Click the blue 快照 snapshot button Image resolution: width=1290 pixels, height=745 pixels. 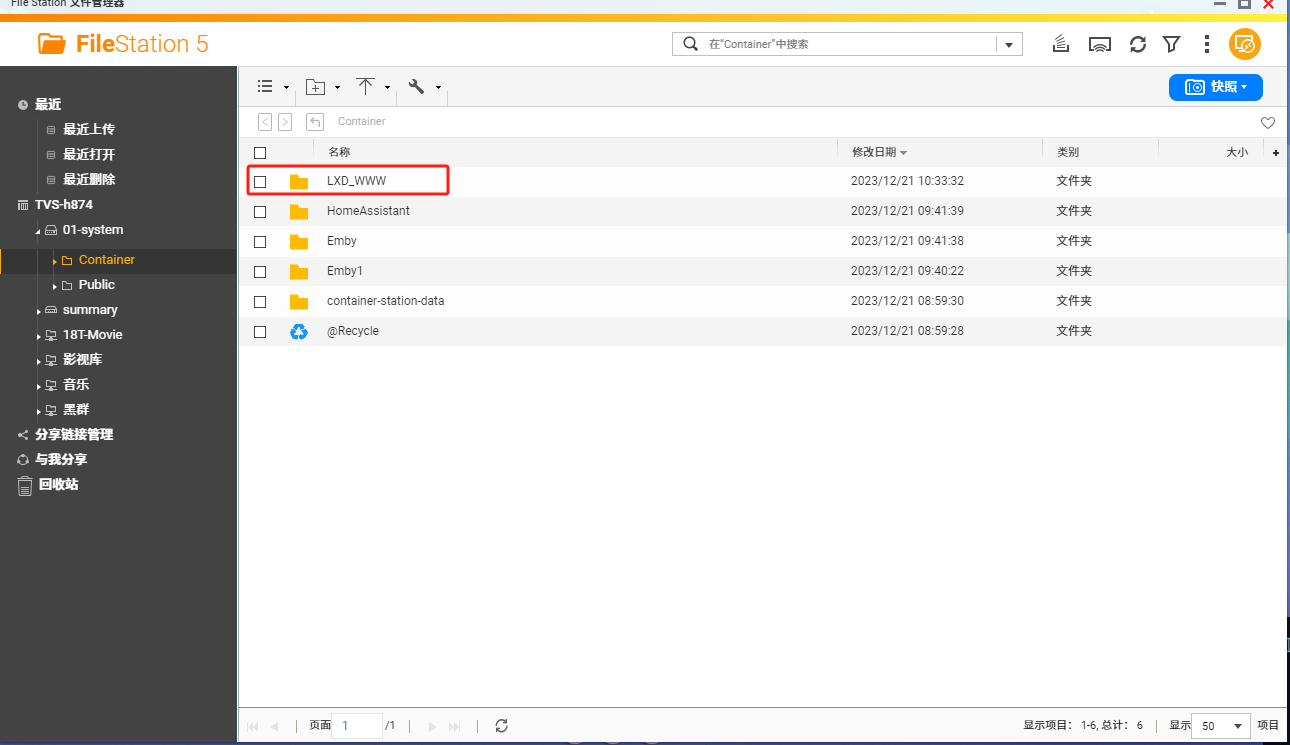click(1215, 87)
